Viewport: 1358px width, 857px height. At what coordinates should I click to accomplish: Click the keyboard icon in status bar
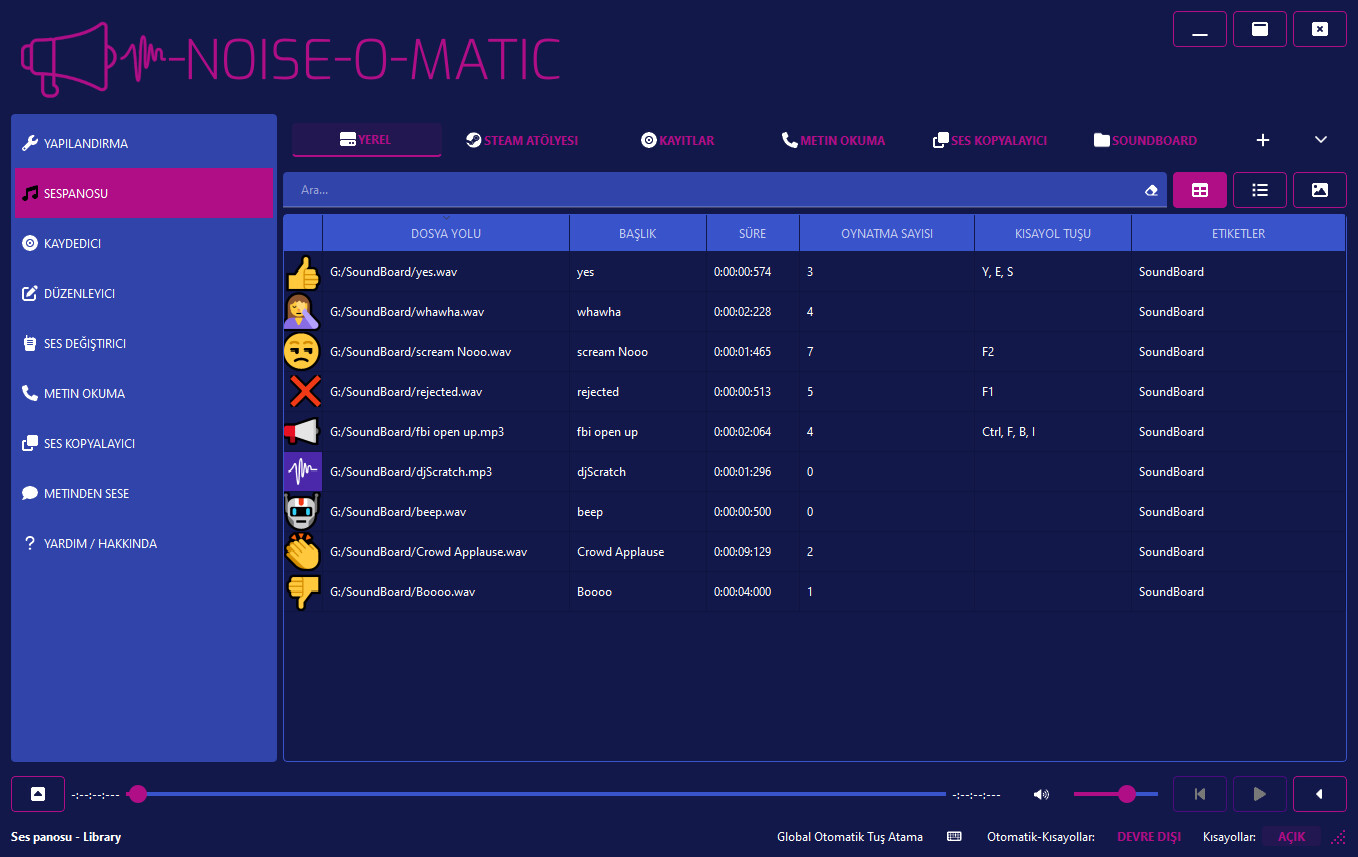954,836
